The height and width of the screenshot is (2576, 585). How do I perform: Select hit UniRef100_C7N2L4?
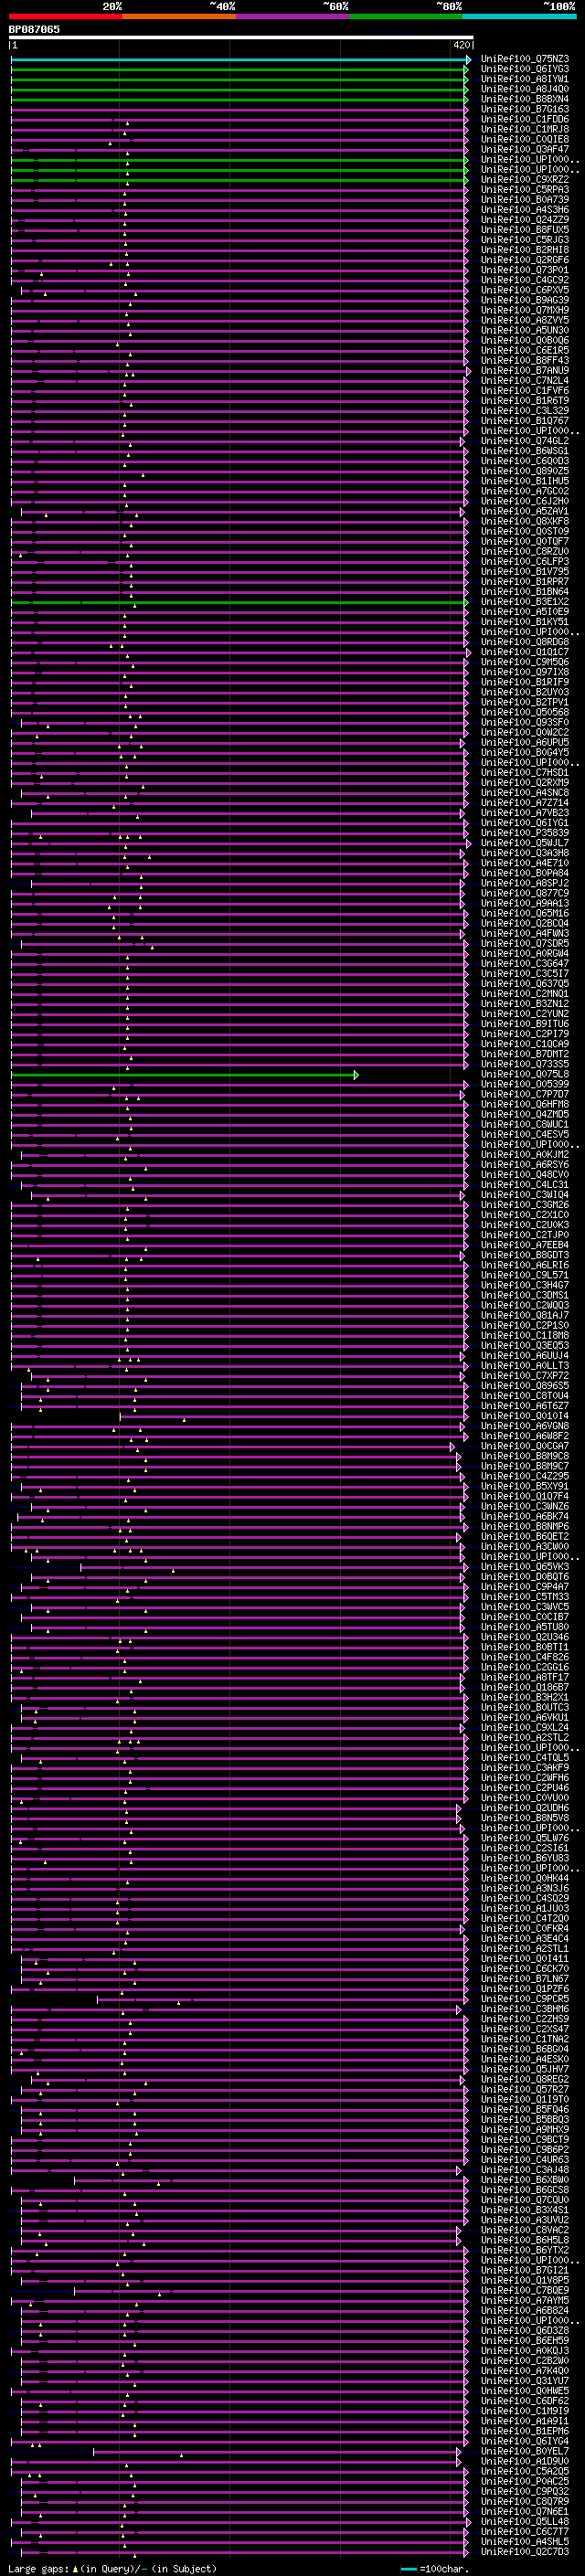525,380
